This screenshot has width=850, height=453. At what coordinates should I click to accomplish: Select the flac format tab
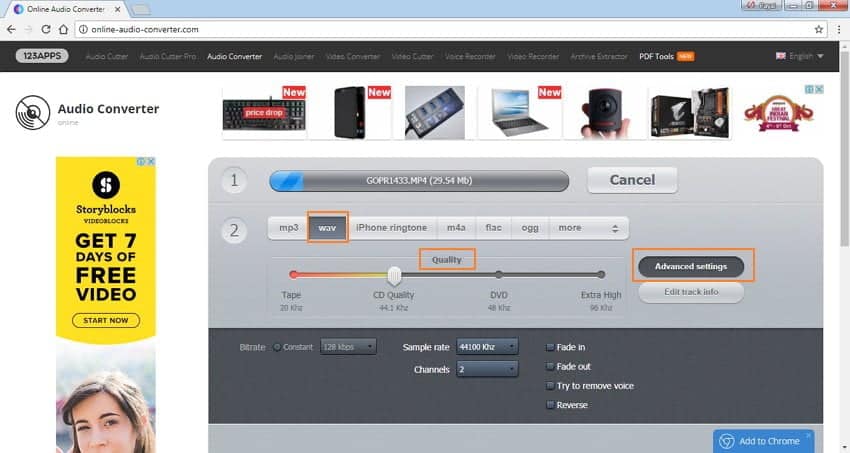493,228
